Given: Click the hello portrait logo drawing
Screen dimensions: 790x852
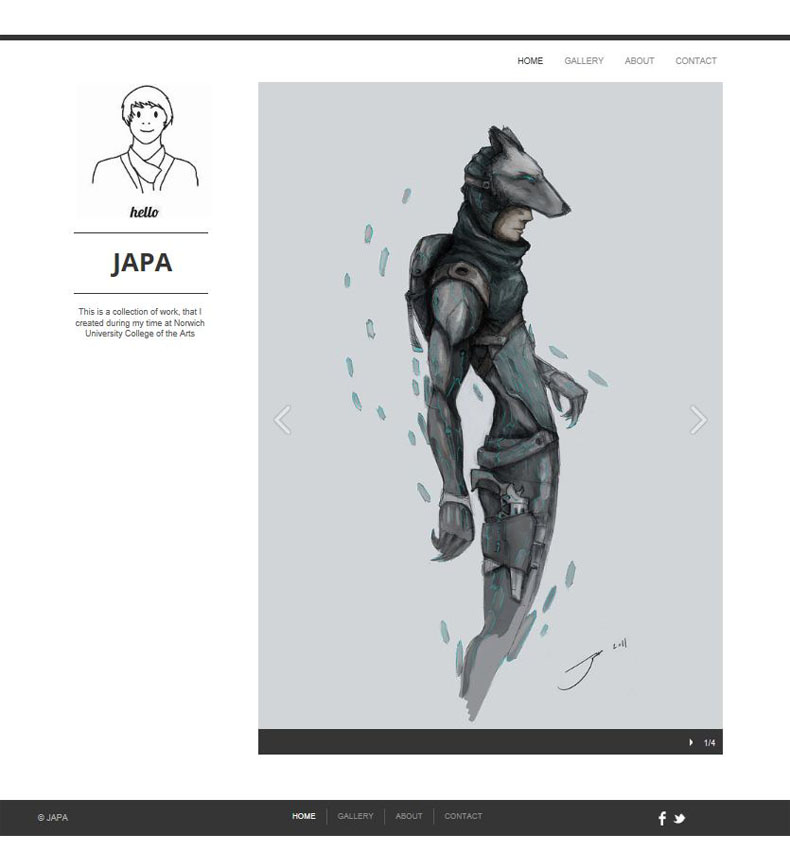Looking at the screenshot, I should 144,152.
